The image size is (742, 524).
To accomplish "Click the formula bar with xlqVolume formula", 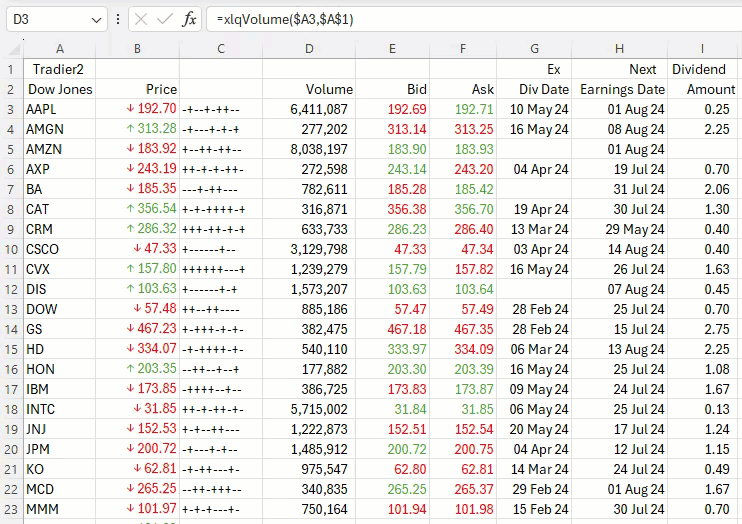I will pyautogui.click(x=473, y=19).
